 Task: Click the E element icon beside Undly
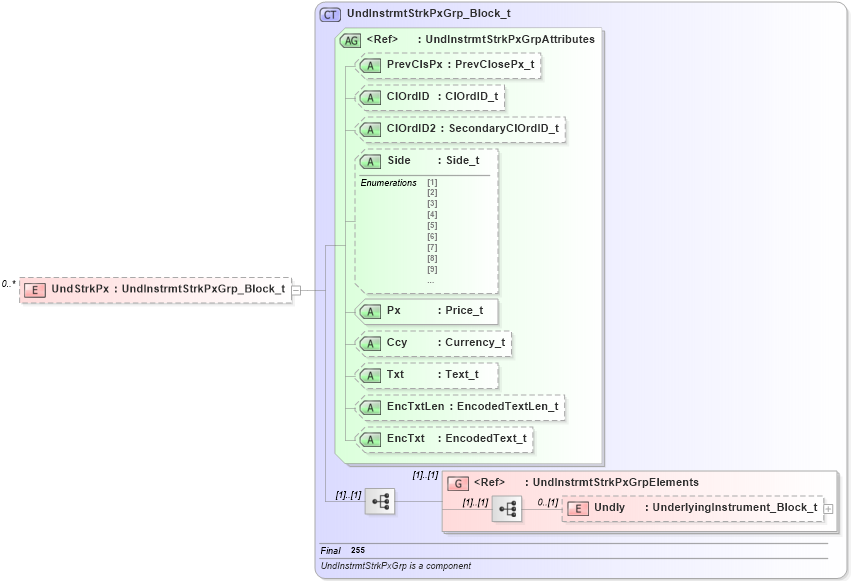coord(576,507)
